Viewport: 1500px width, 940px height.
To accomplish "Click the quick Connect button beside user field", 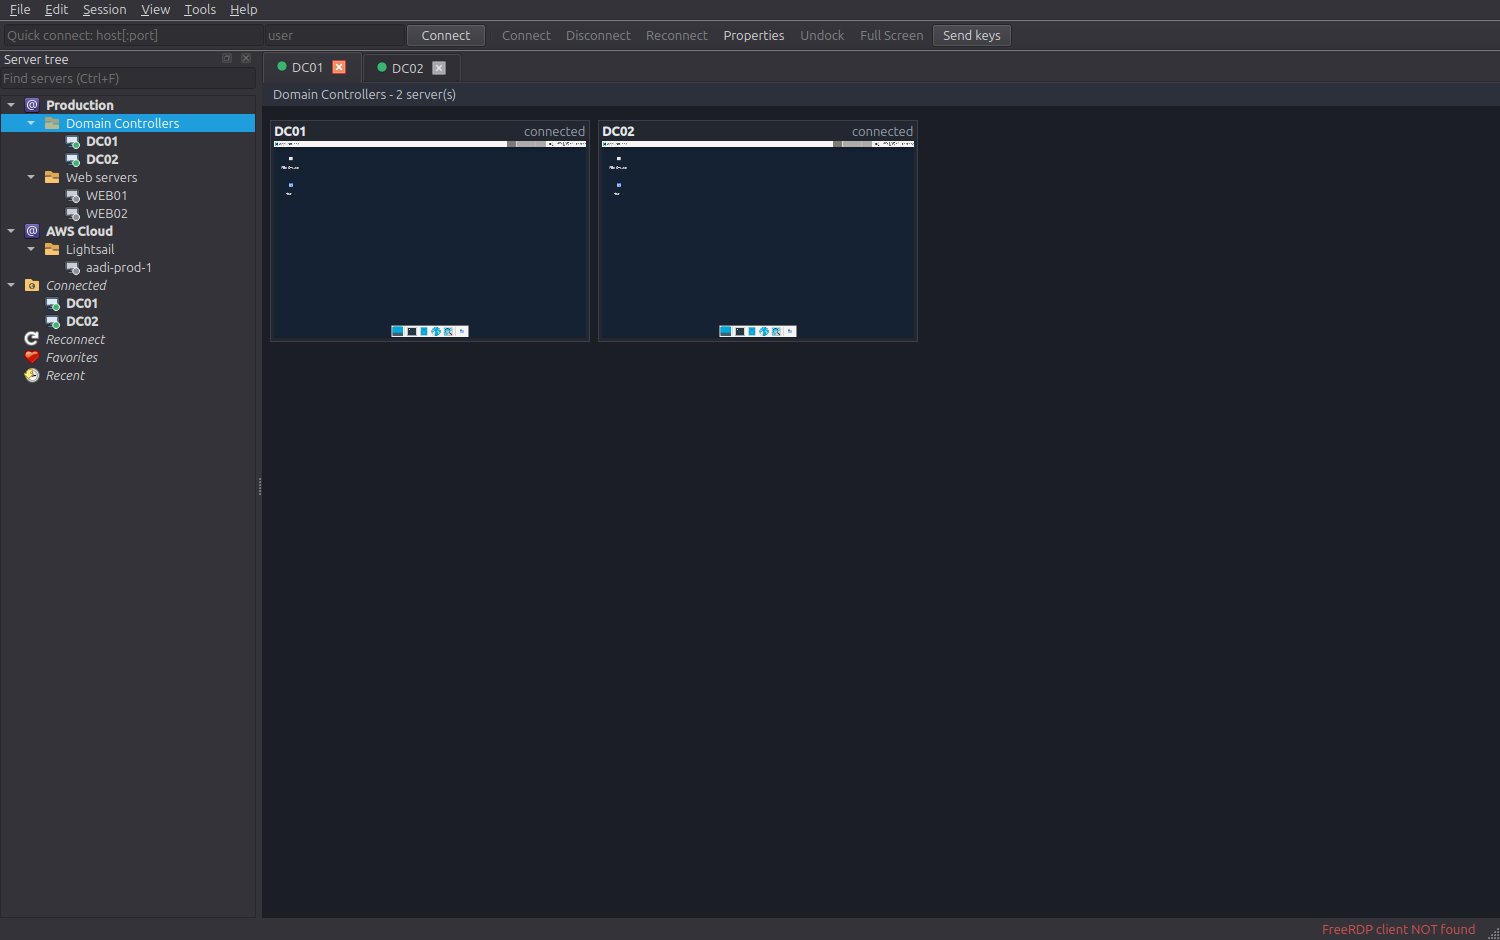I will point(446,35).
